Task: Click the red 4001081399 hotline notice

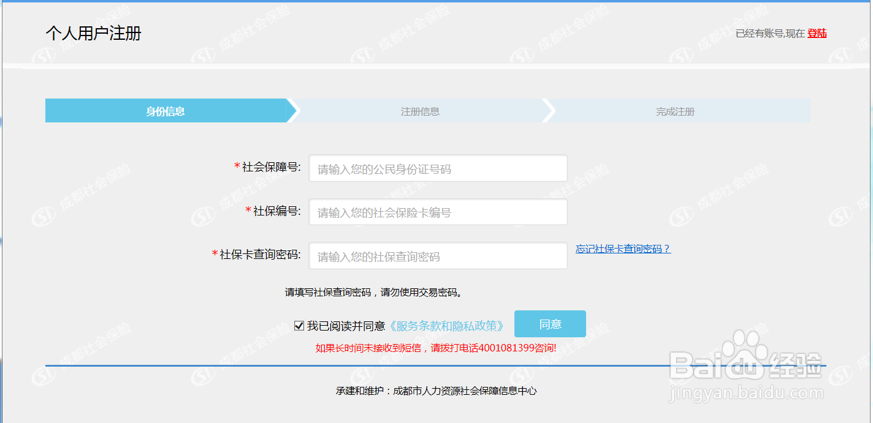Action: click(436, 349)
